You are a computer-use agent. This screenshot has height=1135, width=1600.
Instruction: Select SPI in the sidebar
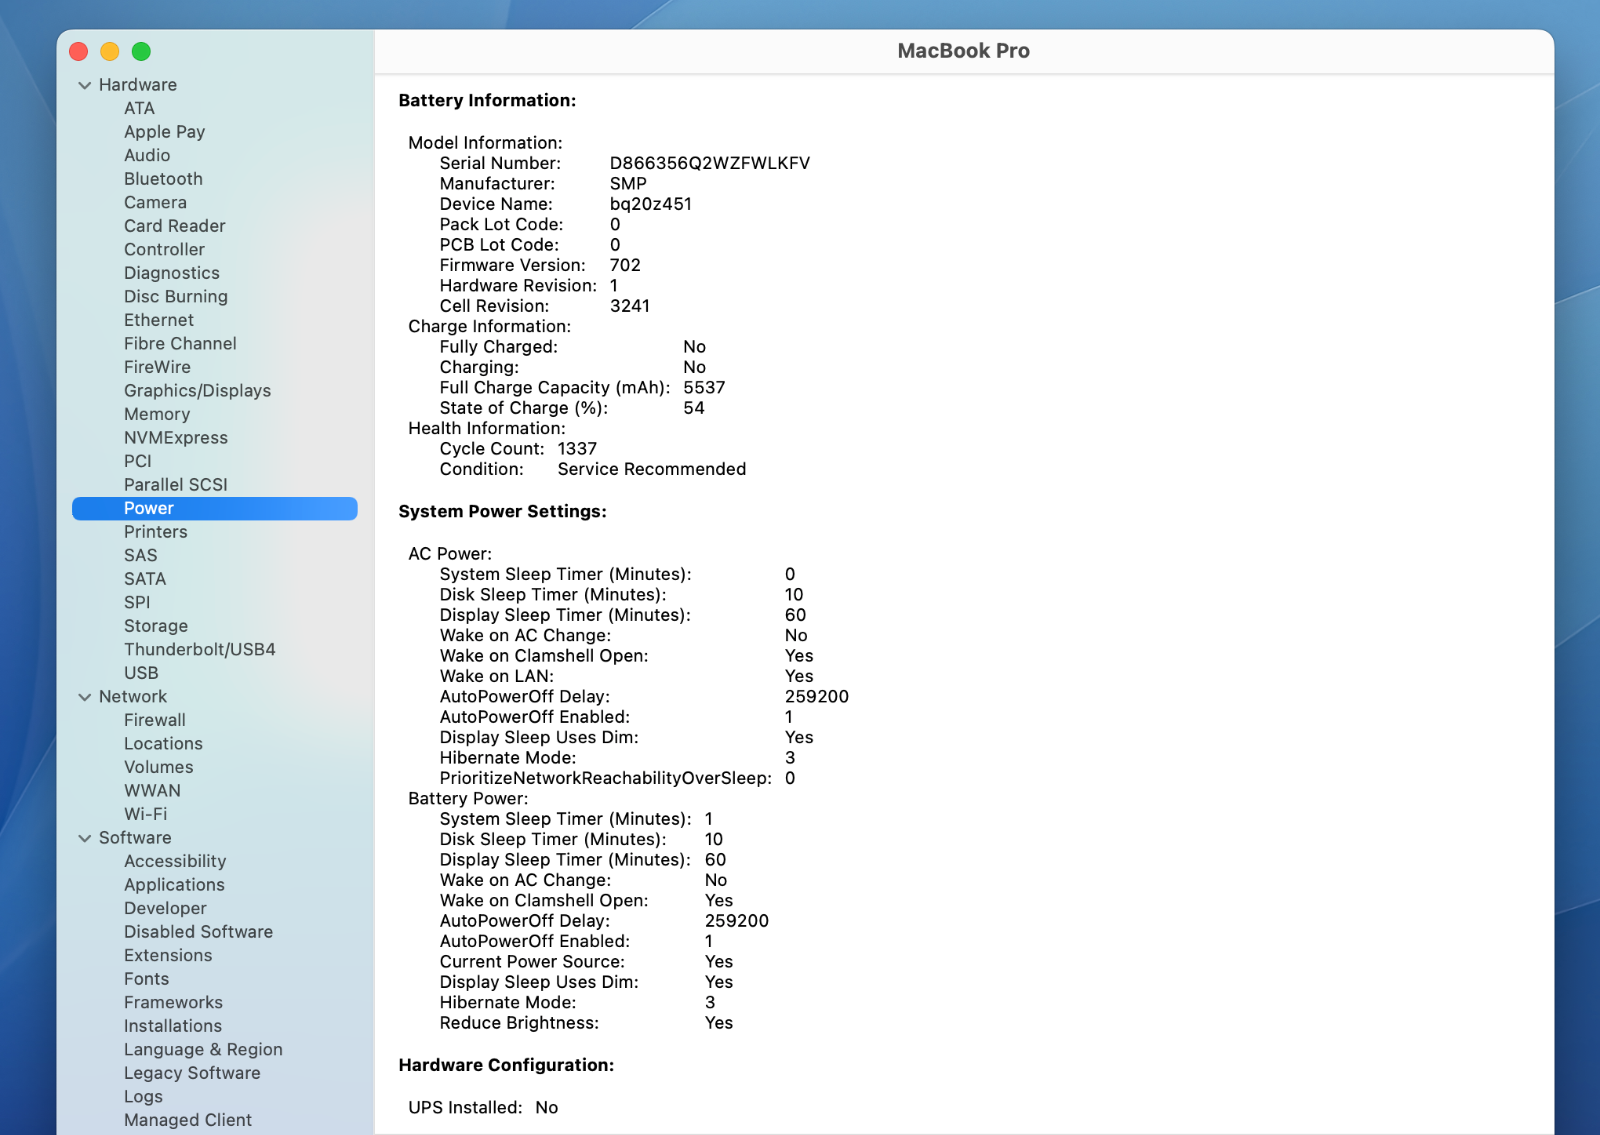pyautogui.click(x=137, y=602)
